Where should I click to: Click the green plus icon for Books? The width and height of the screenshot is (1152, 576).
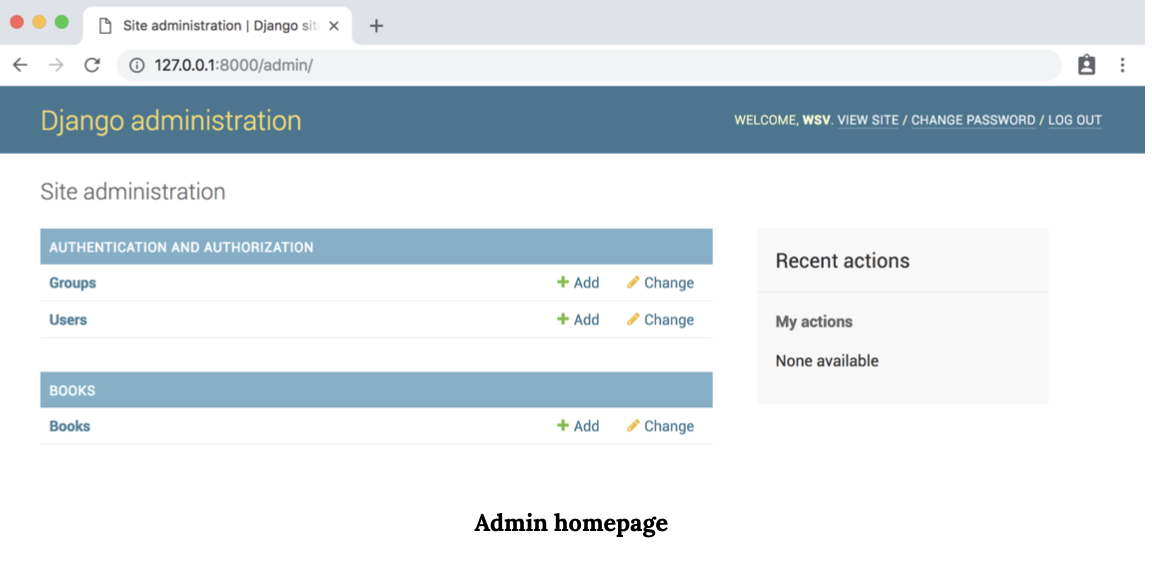pyautogui.click(x=563, y=425)
